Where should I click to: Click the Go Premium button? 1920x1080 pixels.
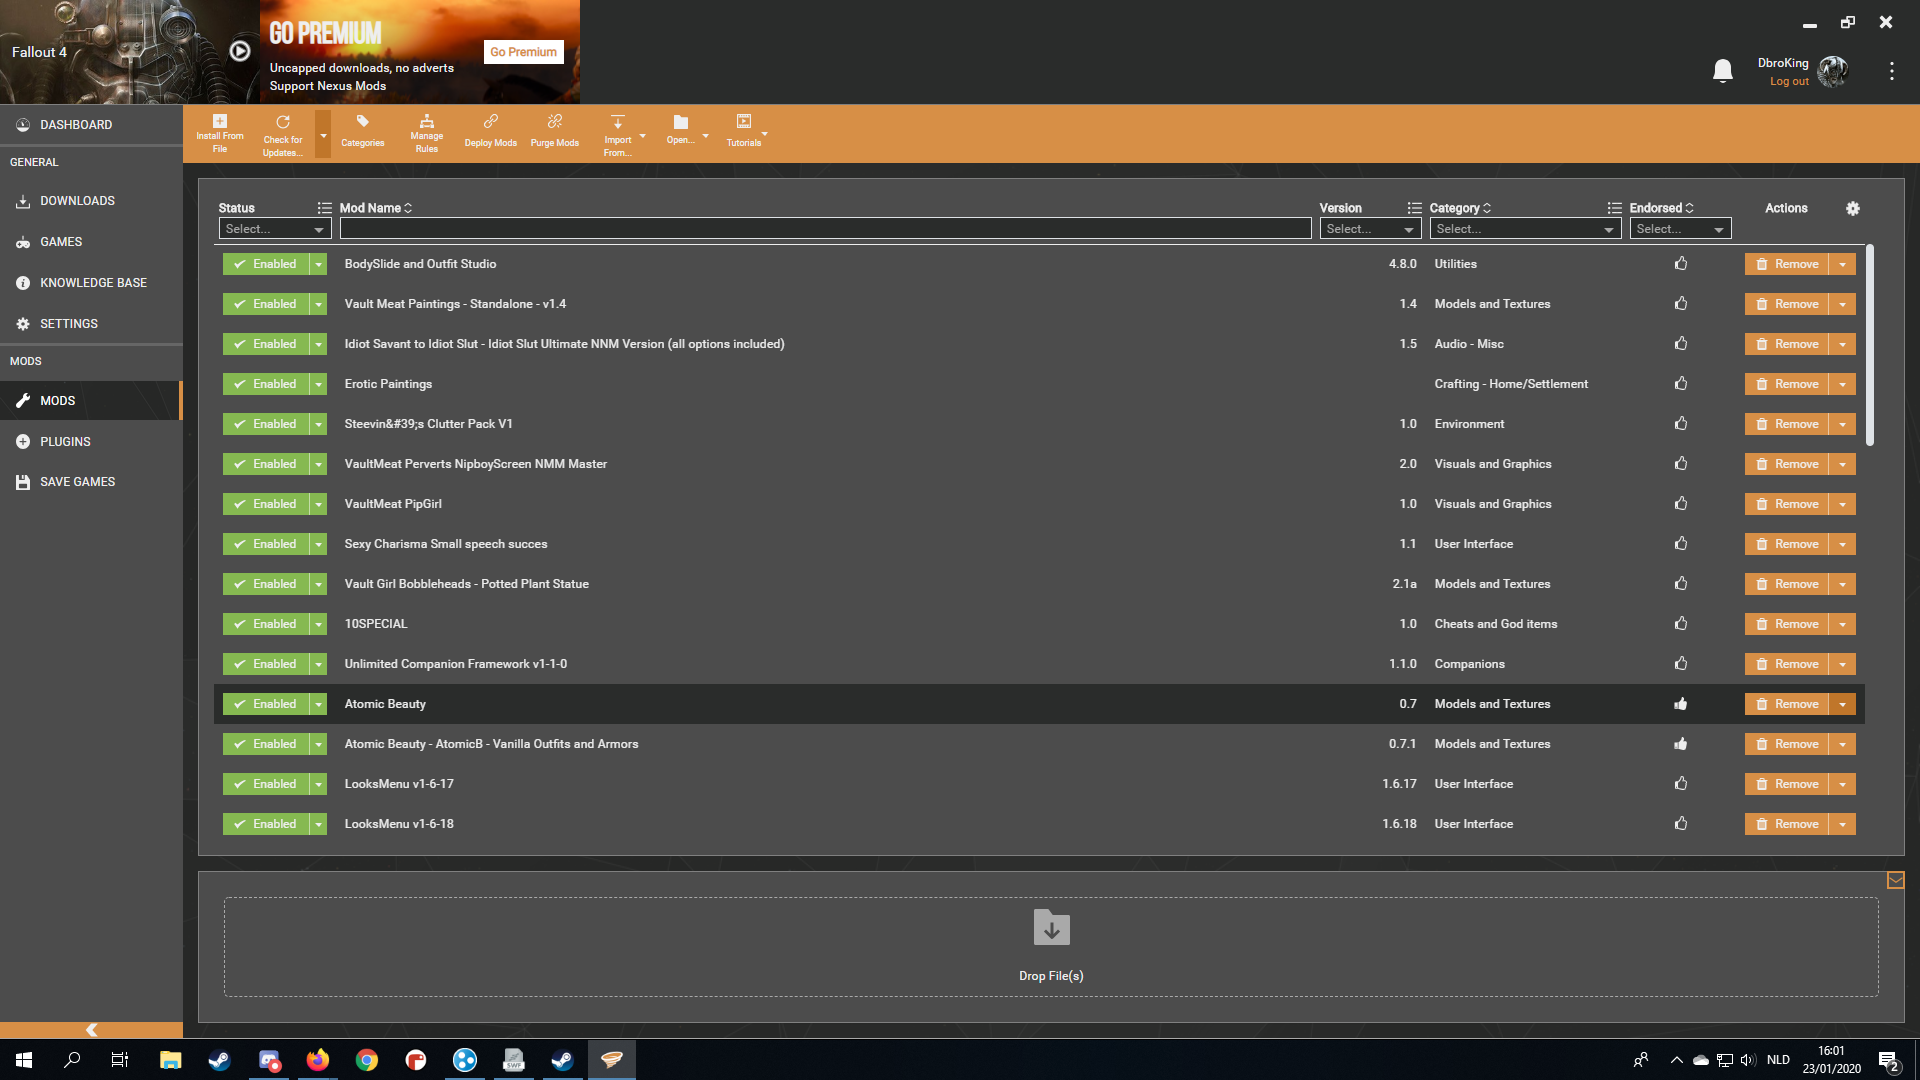pyautogui.click(x=523, y=52)
